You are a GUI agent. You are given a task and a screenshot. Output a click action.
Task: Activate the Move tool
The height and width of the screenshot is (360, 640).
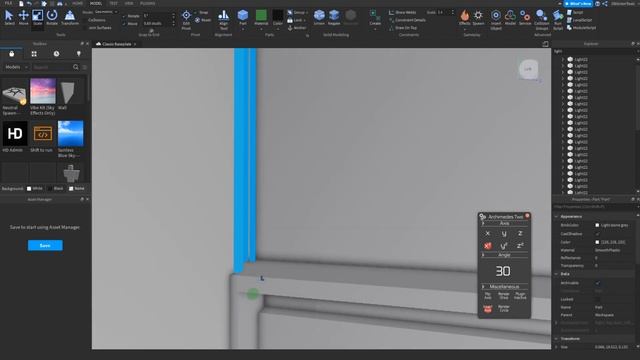click(x=23, y=17)
